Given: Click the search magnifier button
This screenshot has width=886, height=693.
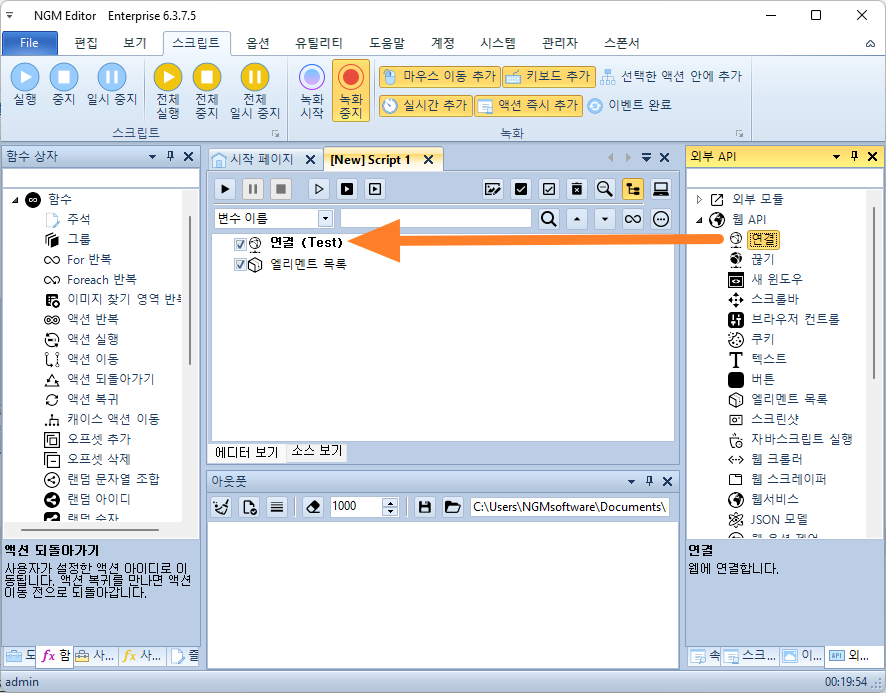Looking at the screenshot, I should (548, 218).
